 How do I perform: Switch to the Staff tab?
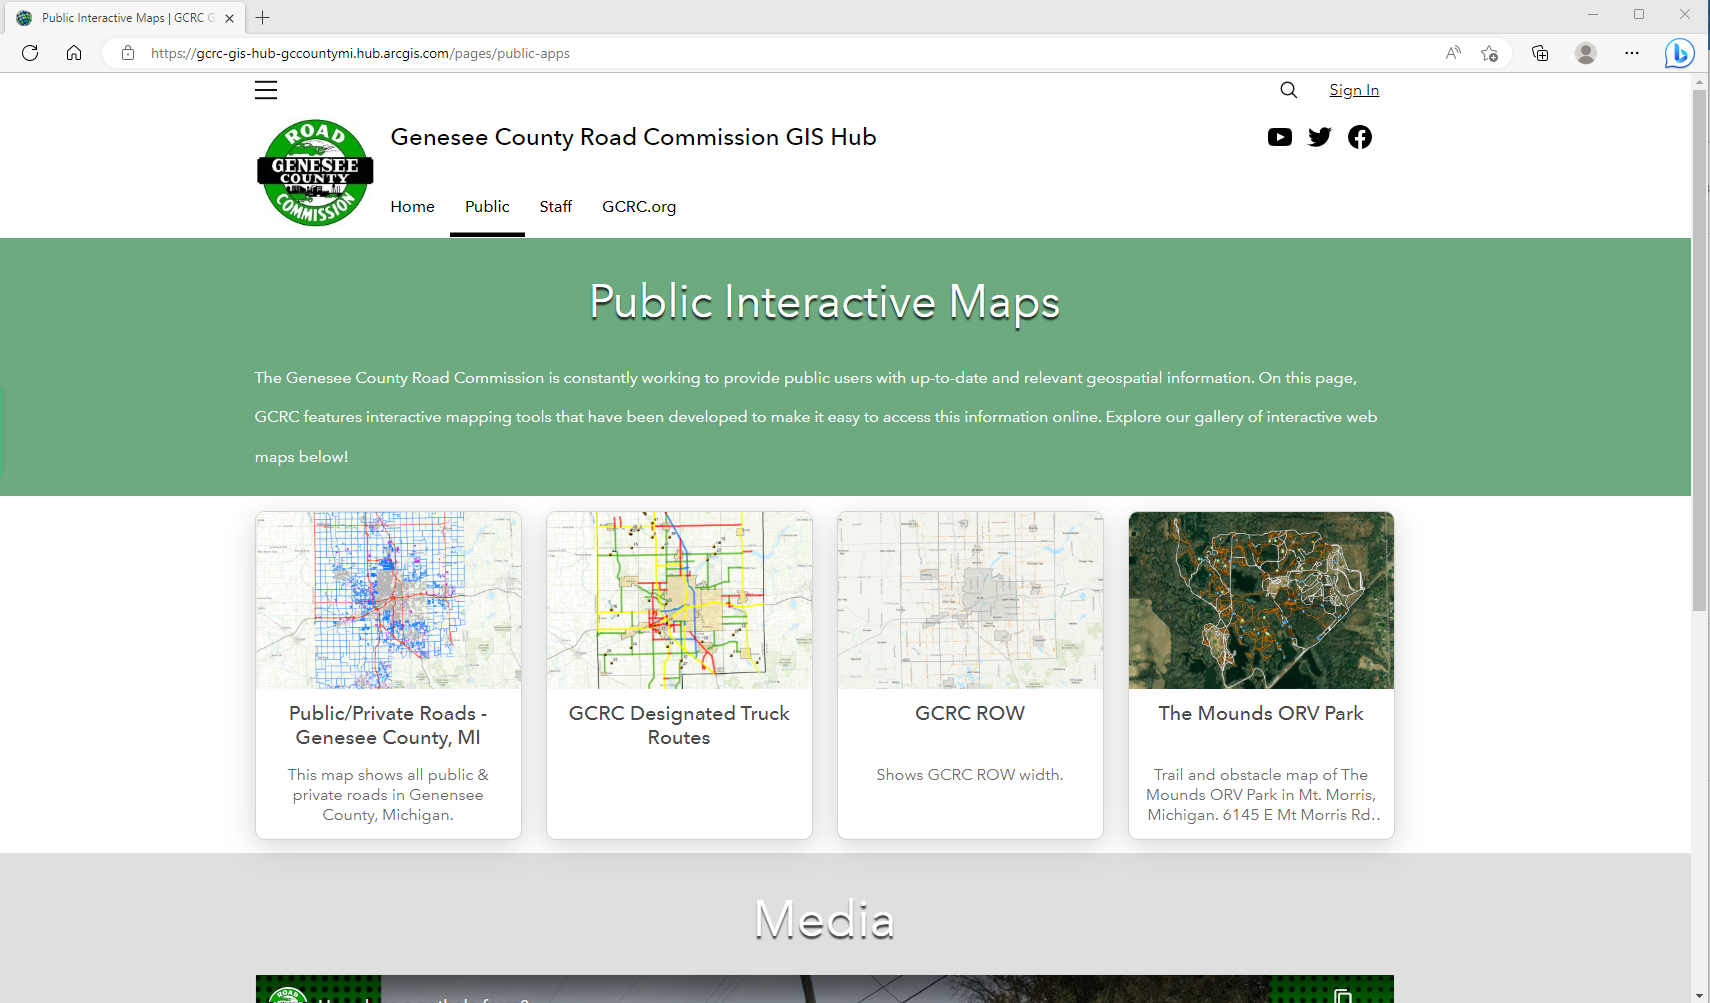(x=555, y=206)
